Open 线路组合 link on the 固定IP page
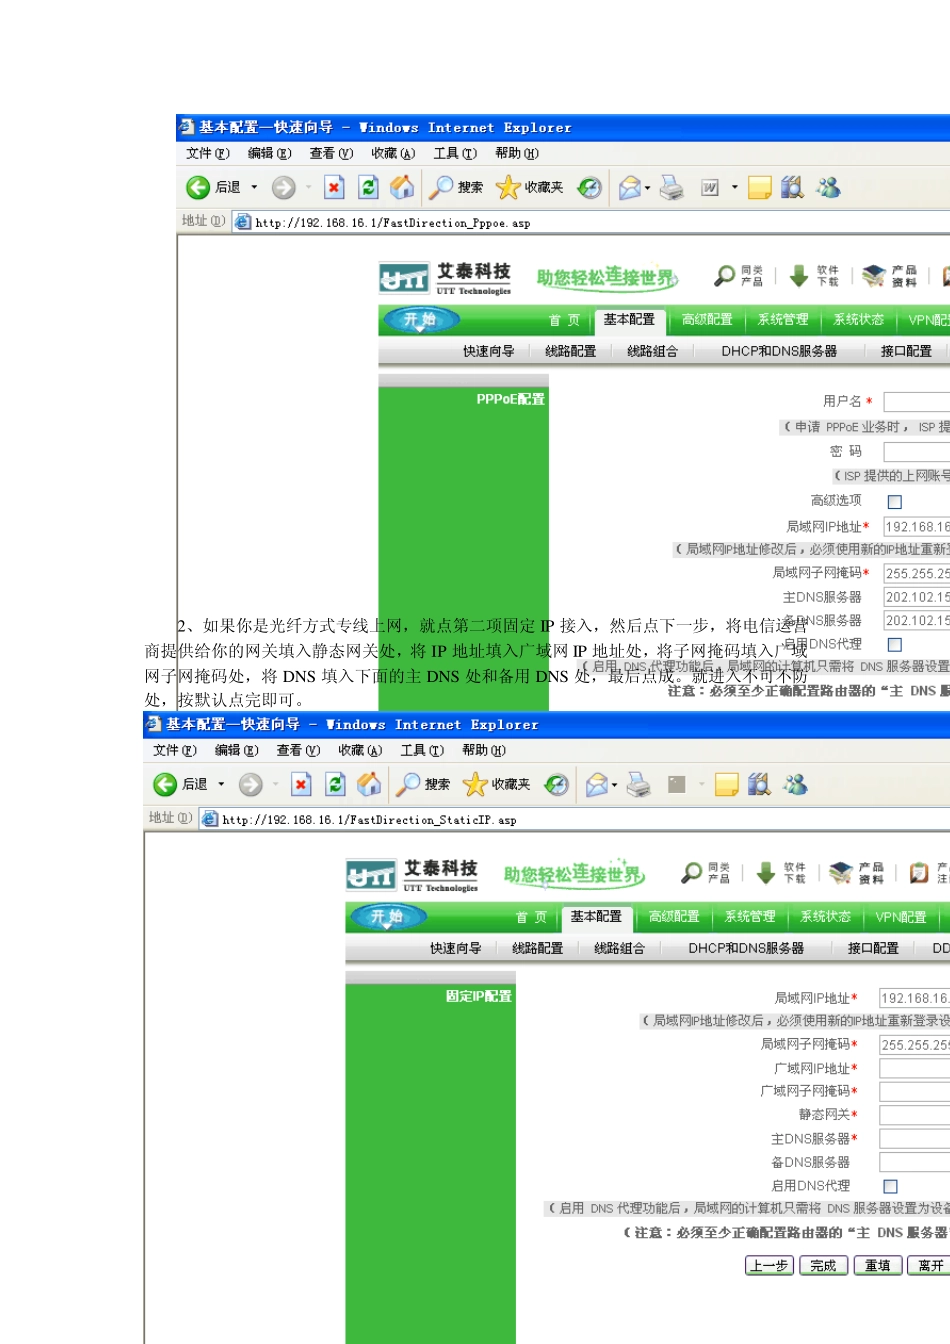Screen dimensions: 950x1344 coord(620,948)
